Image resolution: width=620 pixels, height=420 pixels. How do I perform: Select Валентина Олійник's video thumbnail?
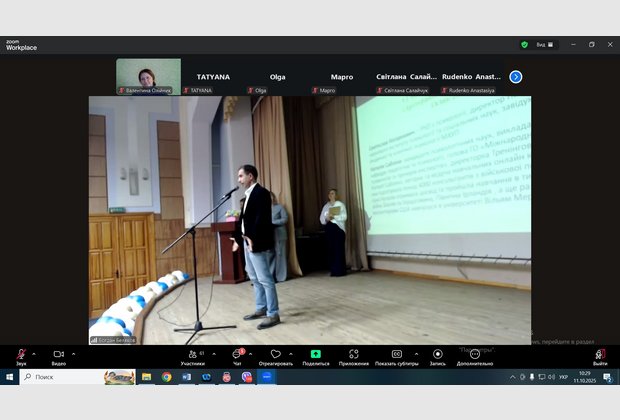pyautogui.click(x=148, y=74)
